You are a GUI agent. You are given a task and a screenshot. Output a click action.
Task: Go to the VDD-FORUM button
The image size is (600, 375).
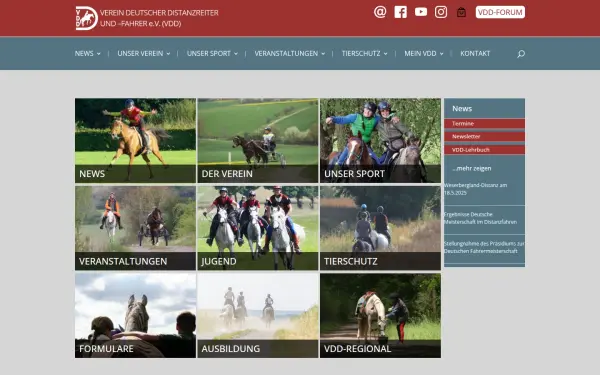click(500, 12)
